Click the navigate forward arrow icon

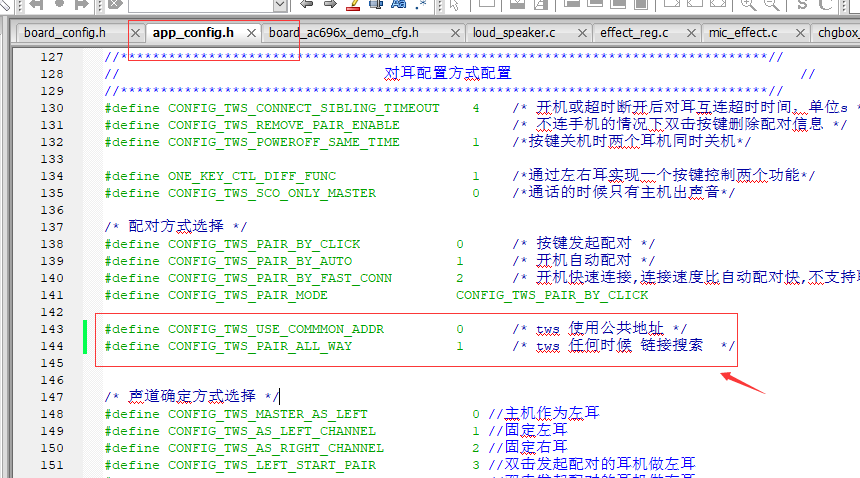330,4
